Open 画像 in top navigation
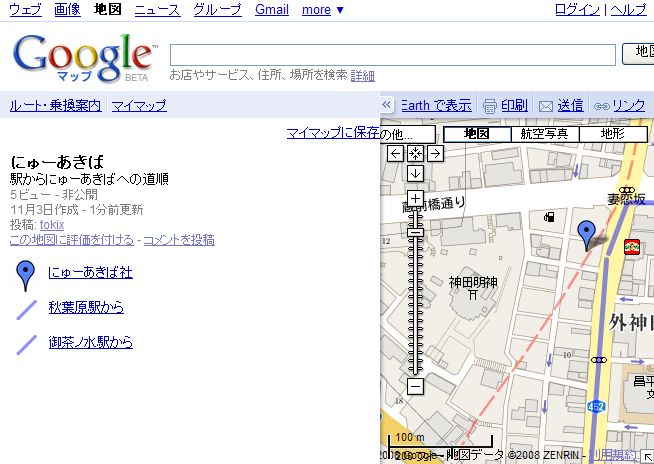 [67, 10]
